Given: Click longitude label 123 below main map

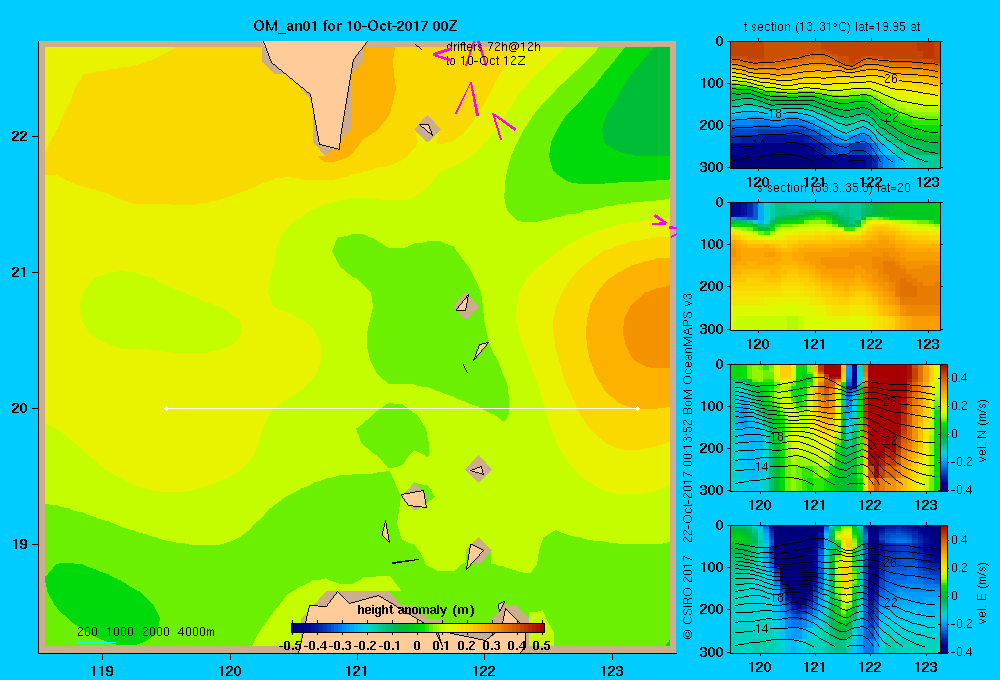Looking at the screenshot, I should 612,670.
